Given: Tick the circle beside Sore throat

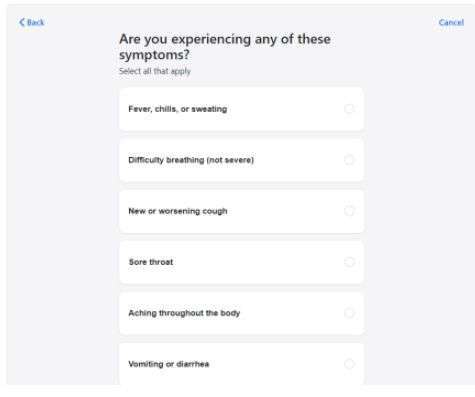Looking at the screenshot, I should pos(349,262).
